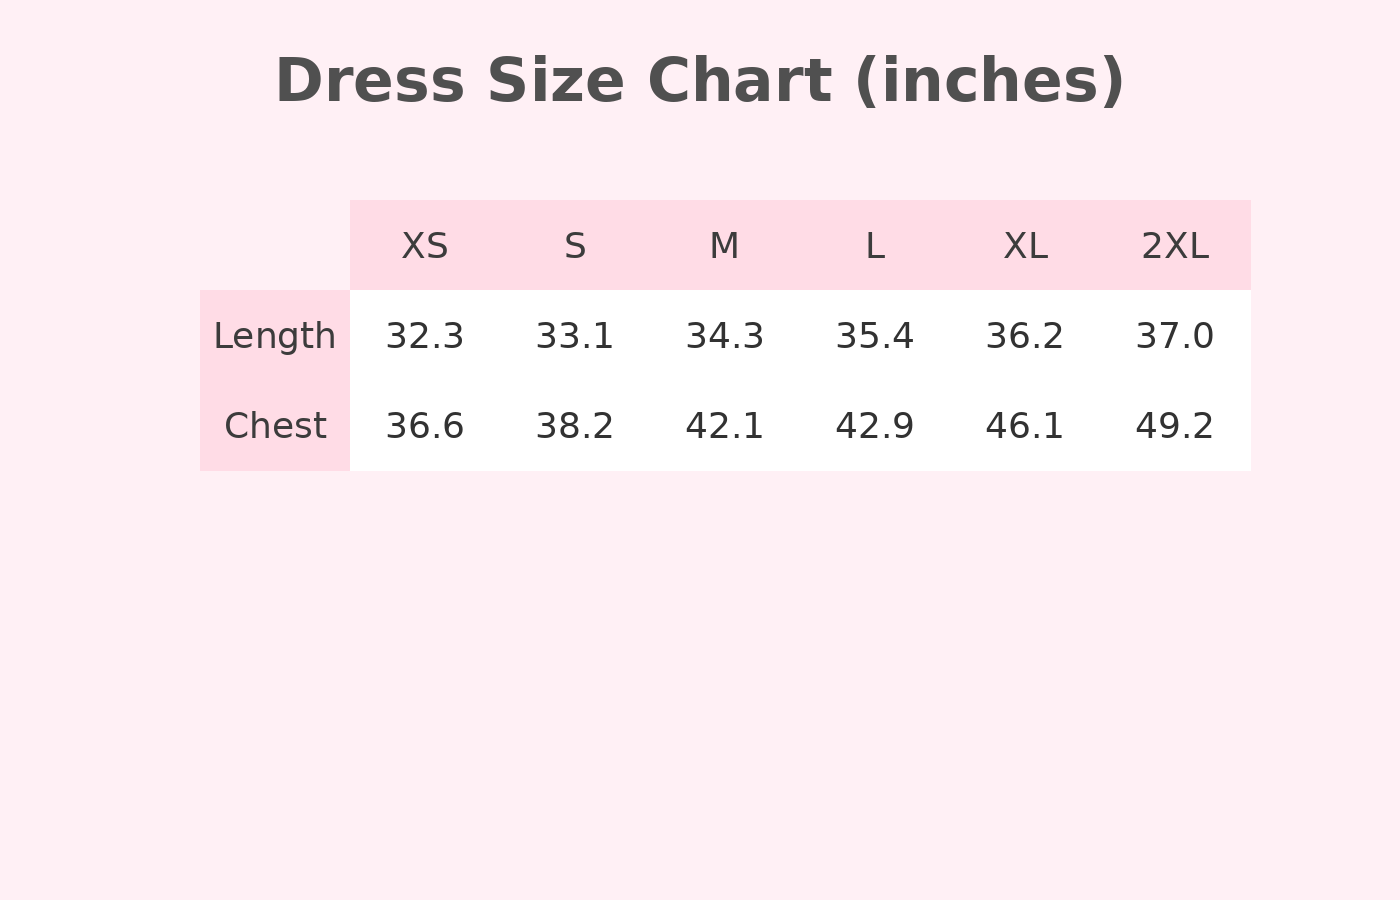This screenshot has height=900, width=1400.
Task: Click the M chest value 42.1
Action: (725, 426)
